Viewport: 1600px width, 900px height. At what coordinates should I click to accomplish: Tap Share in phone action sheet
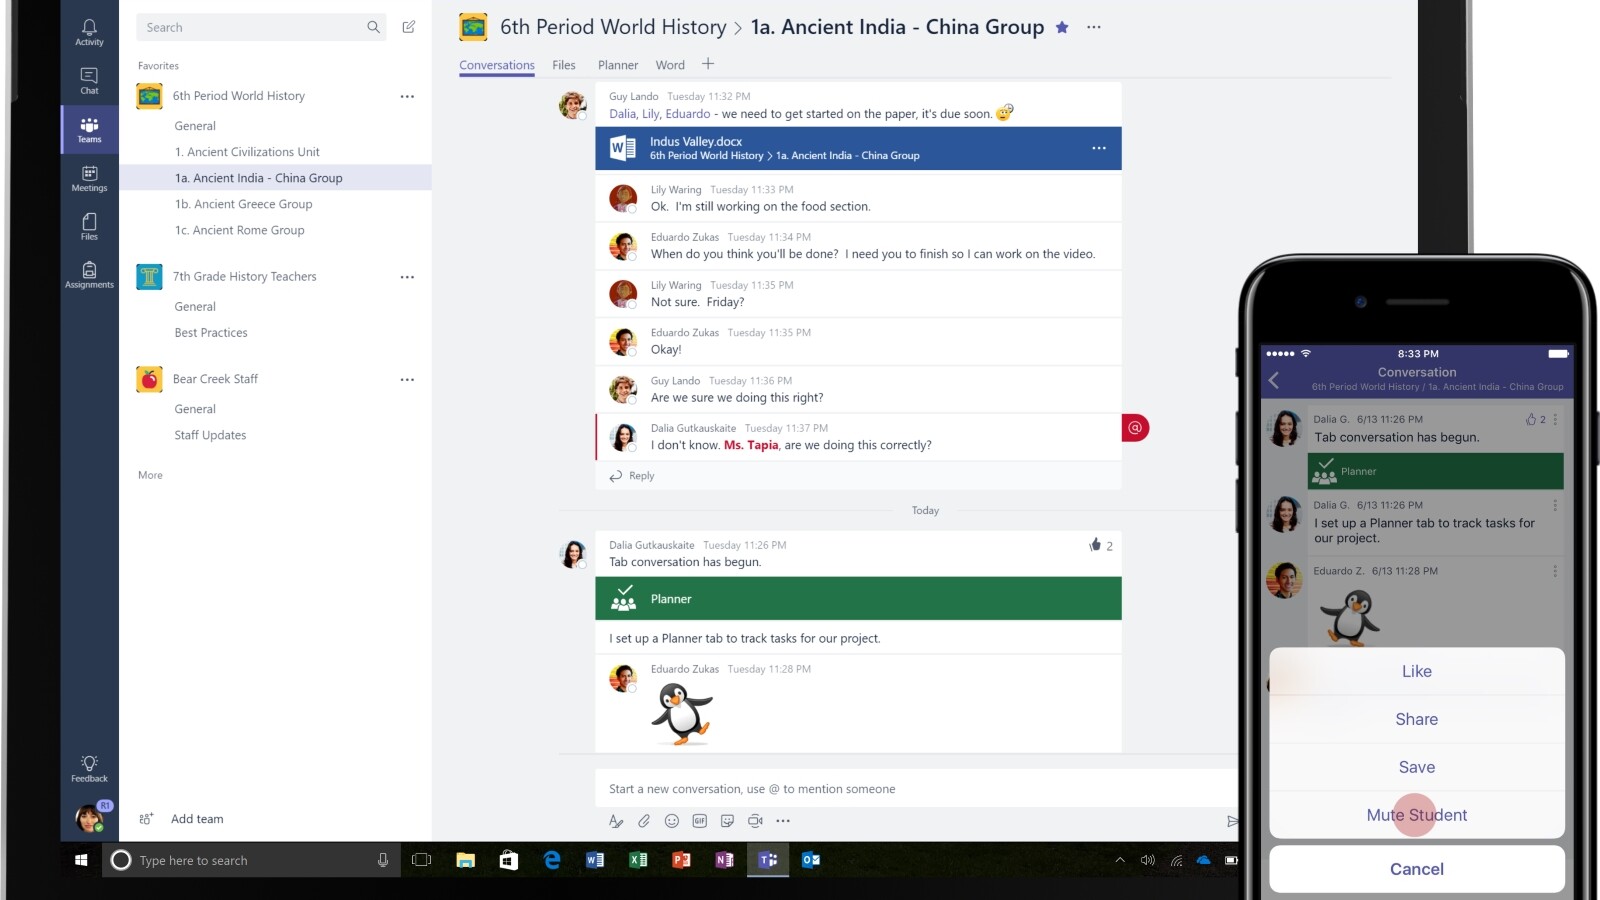click(x=1417, y=719)
